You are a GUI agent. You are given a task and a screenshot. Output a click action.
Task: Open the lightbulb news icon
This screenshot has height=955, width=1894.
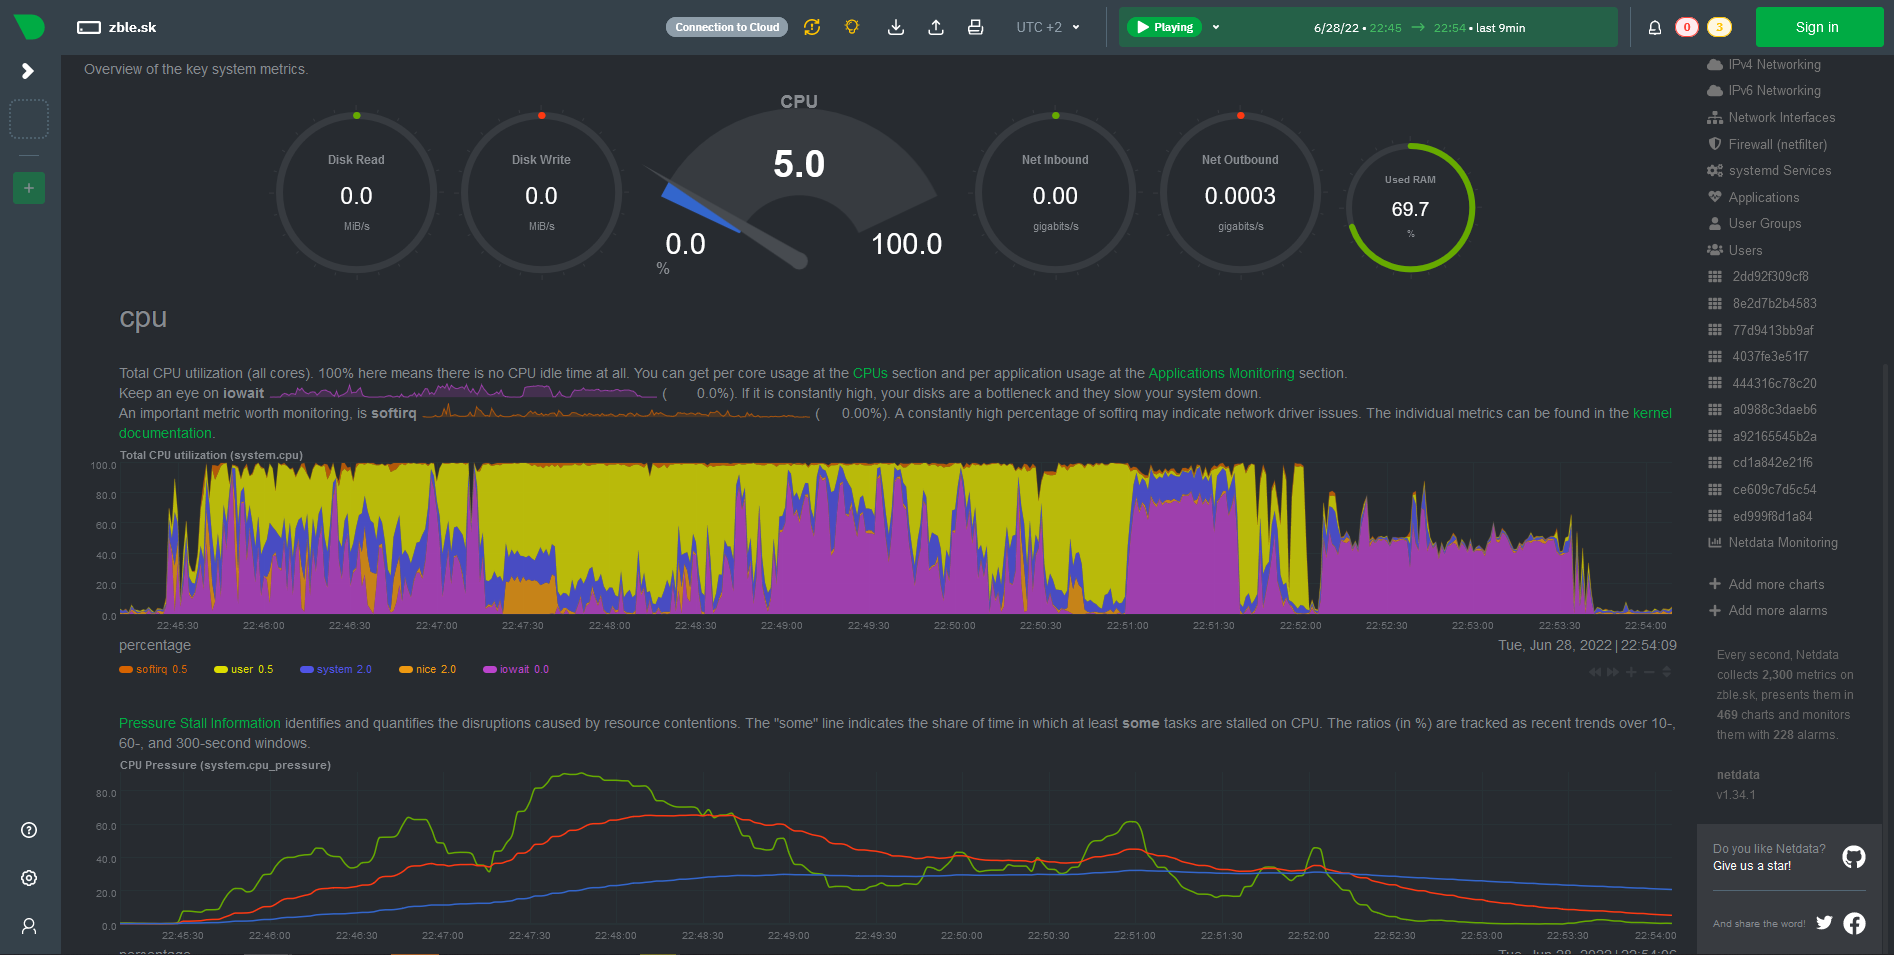[852, 27]
